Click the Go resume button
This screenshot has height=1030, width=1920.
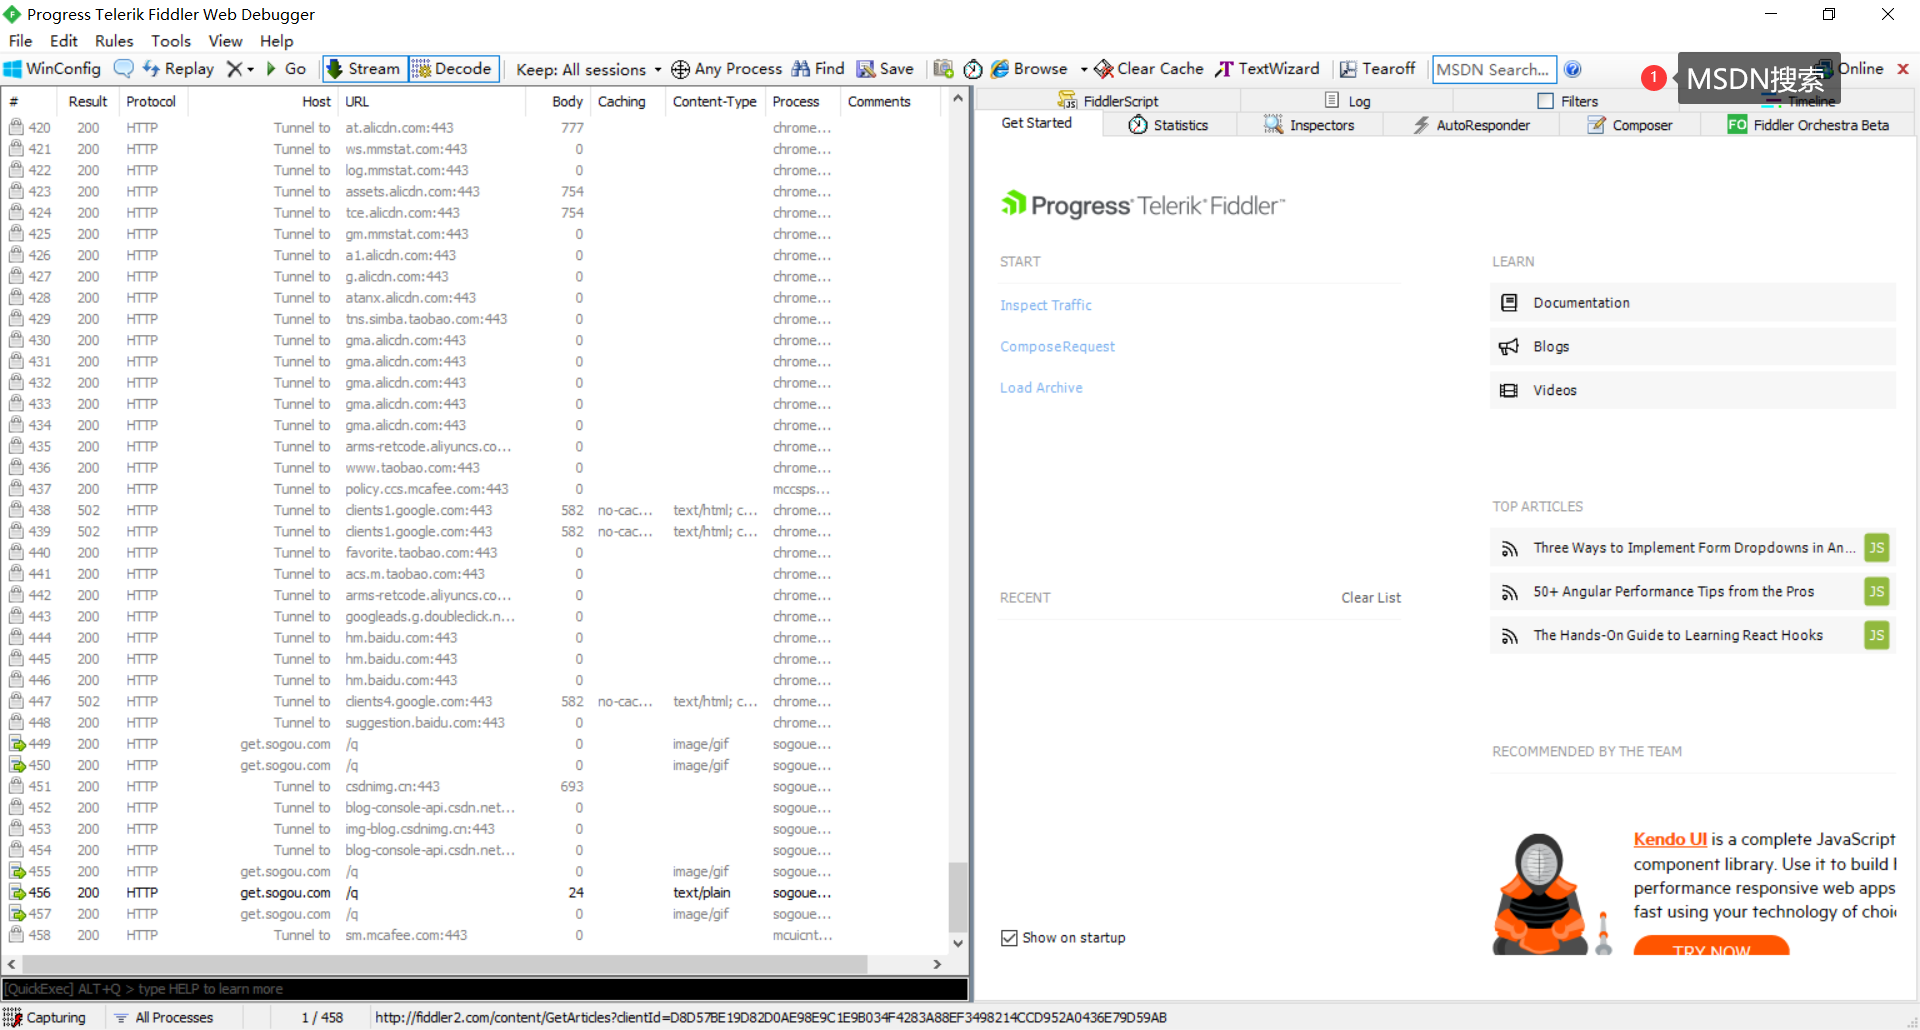coord(285,69)
